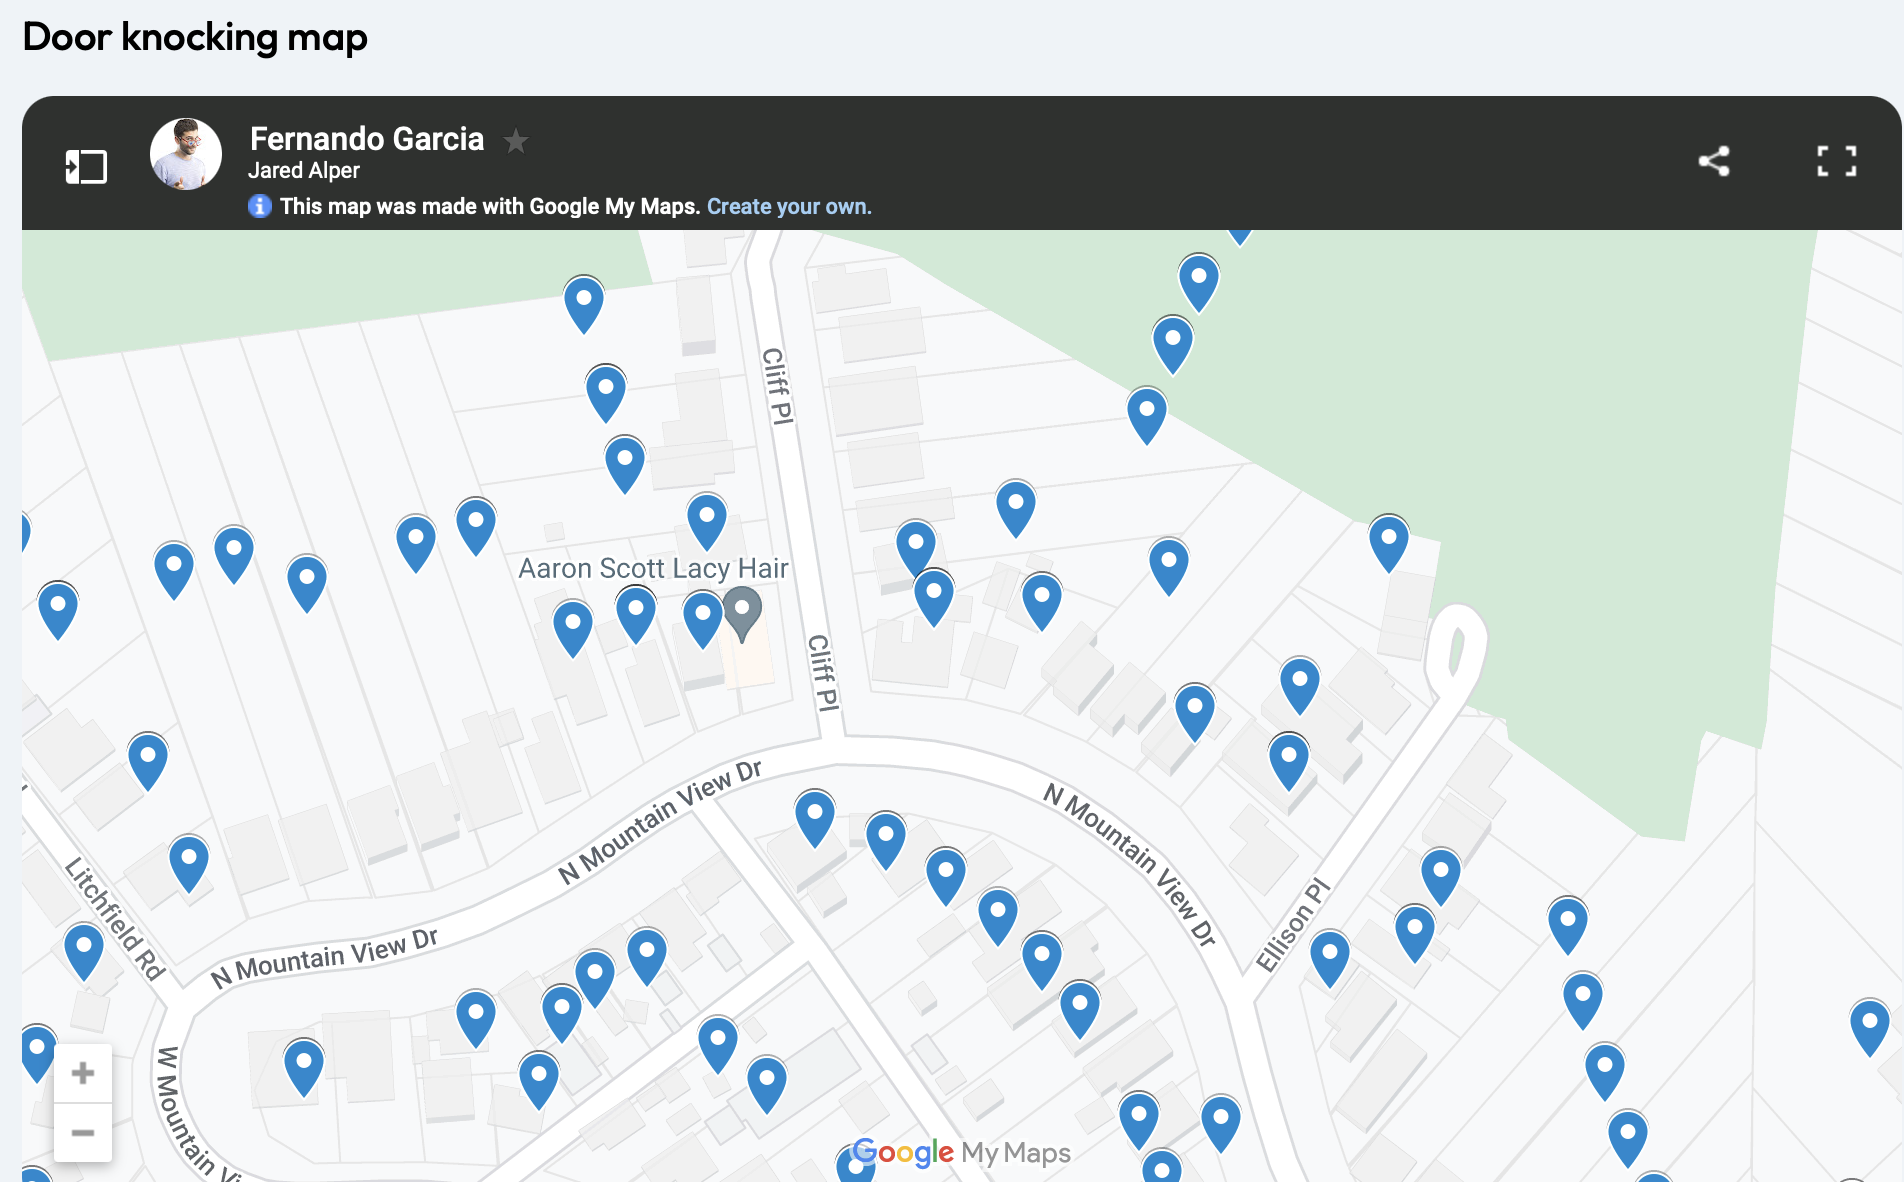Zoom in on the map
This screenshot has width=1904, height=1182.
pos(83,1073)
